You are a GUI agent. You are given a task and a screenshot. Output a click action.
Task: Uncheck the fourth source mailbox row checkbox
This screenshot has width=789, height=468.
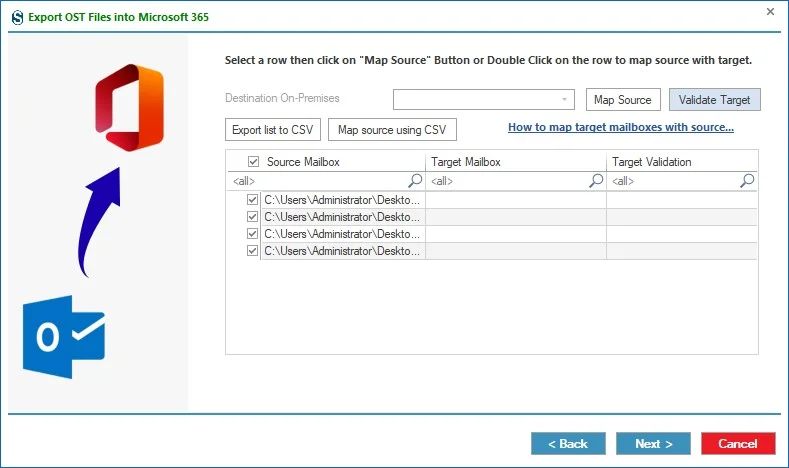click(x=253, y=251)
